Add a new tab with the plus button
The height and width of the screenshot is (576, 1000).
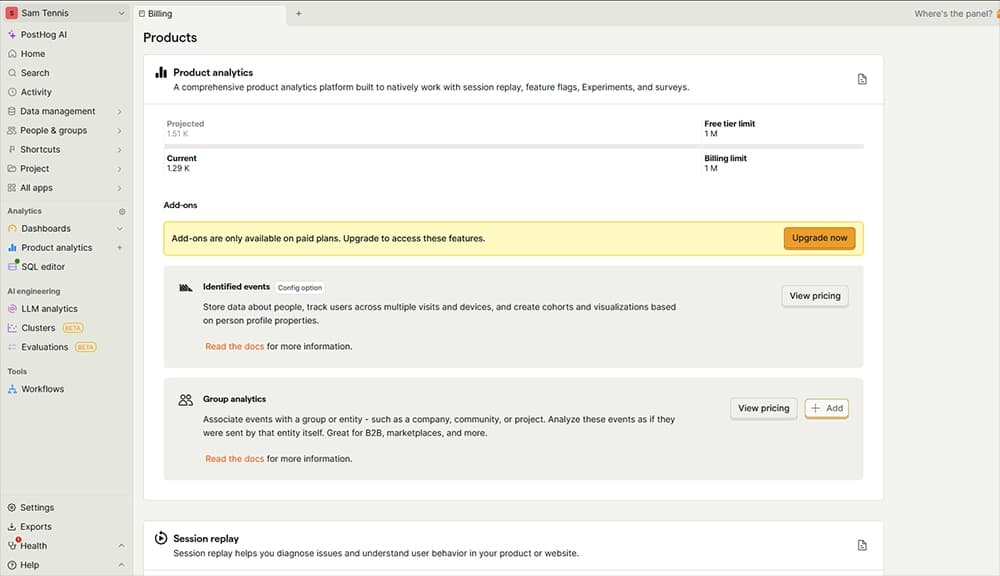(298, 14)
